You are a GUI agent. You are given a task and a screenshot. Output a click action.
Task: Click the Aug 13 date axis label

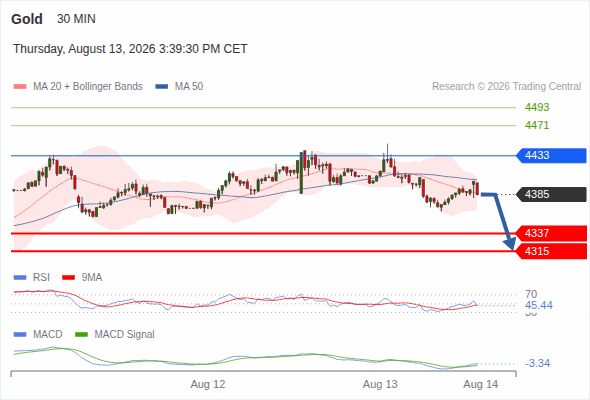tap(380, 384)
